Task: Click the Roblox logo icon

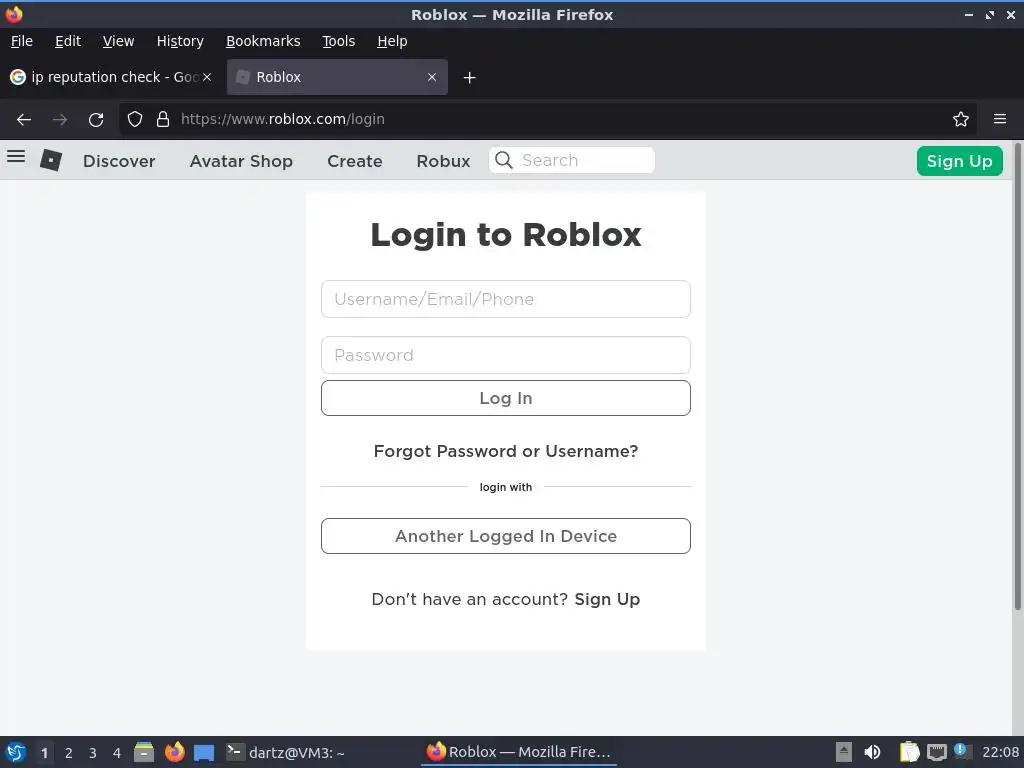Action: (51, 160)
